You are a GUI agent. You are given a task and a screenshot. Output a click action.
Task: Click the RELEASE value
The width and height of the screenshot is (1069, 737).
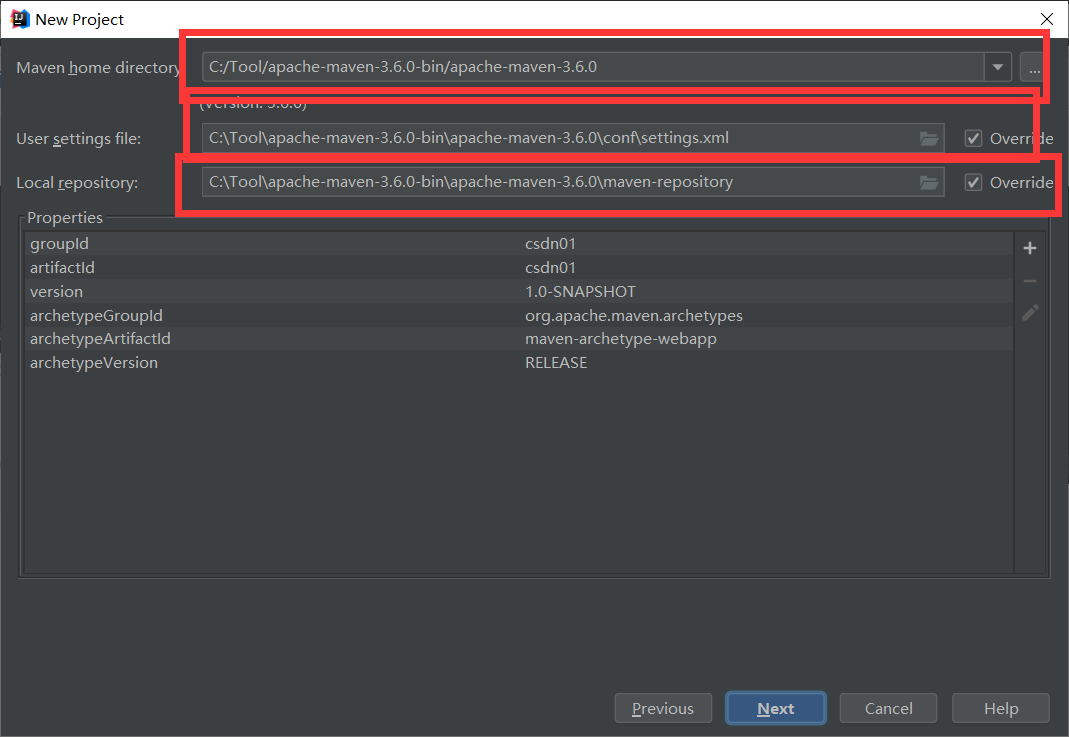(556, 363)
